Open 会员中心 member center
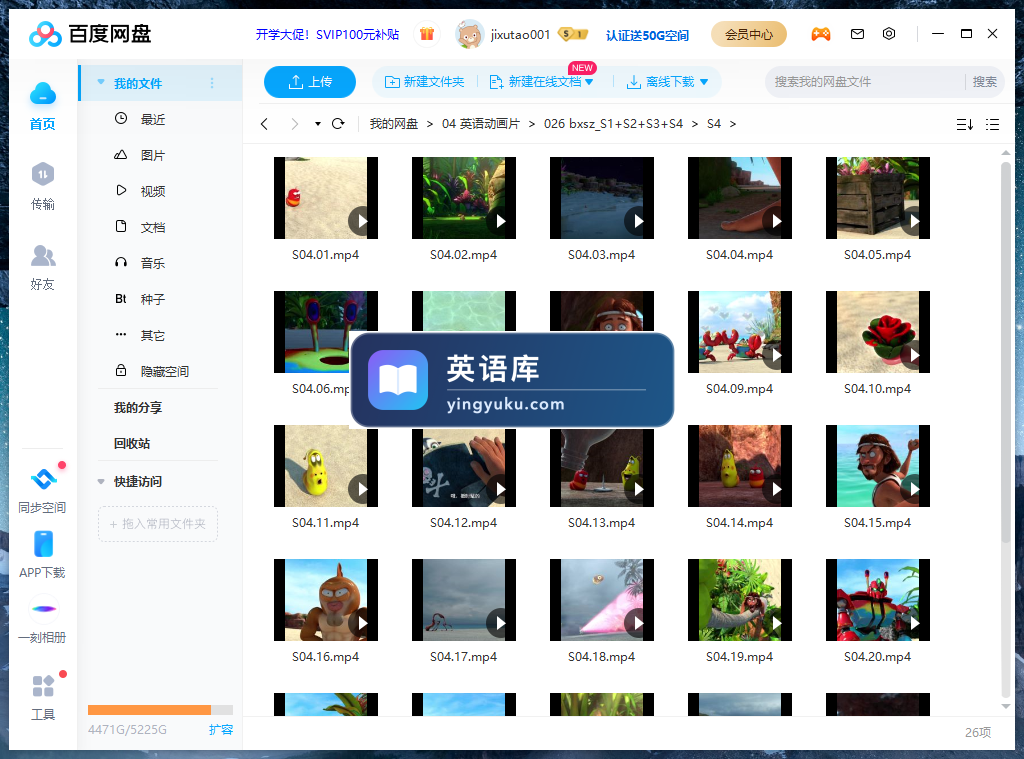Screen dimensions: 1024x759 [748, 34]
